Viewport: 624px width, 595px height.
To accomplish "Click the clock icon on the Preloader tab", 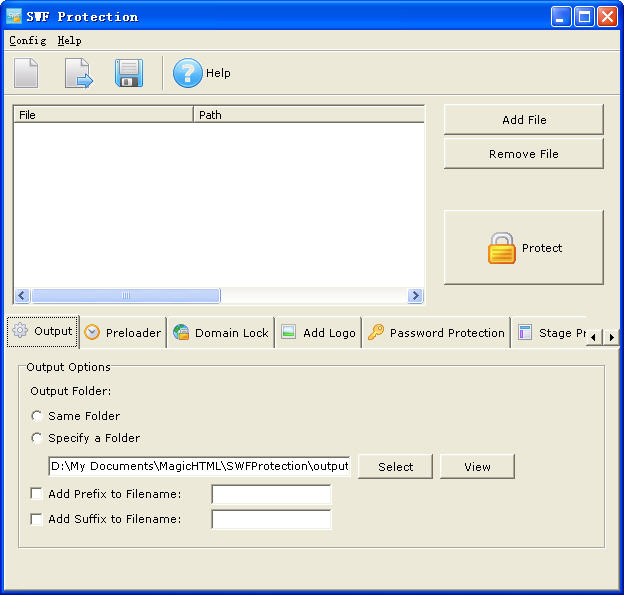I will coord(92,332).
